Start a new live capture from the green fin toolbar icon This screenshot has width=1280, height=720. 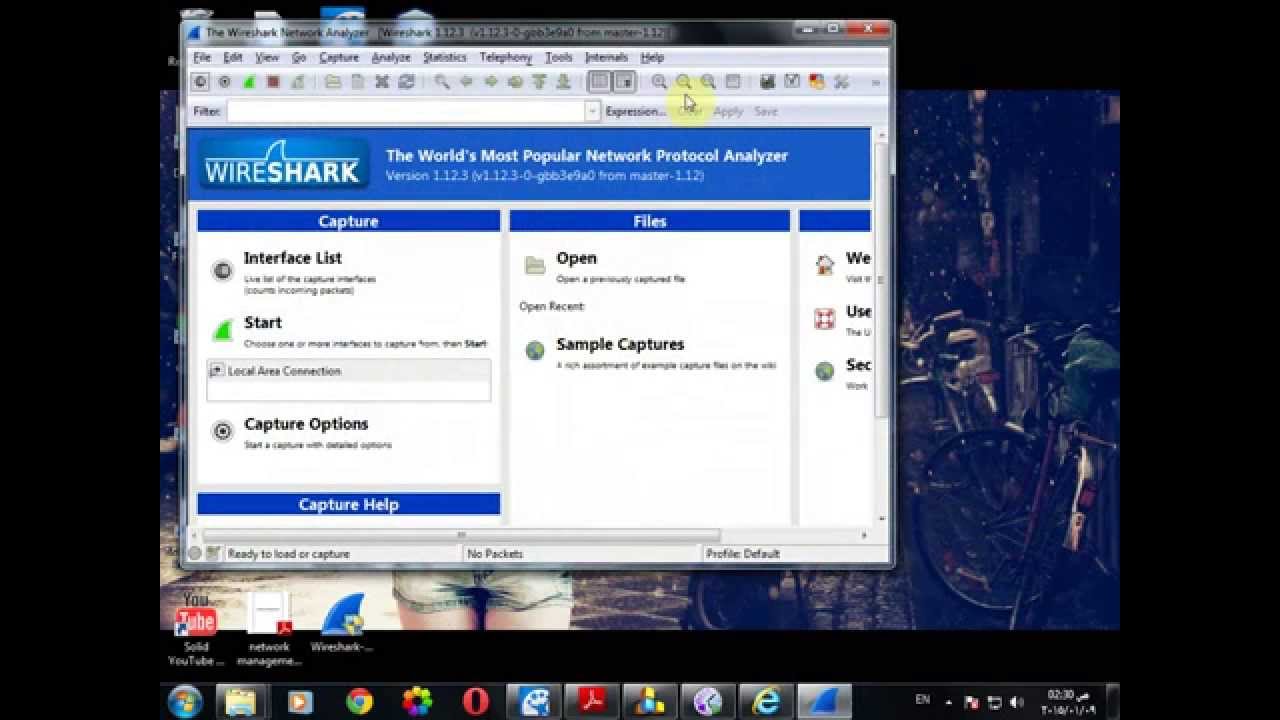click(248, 82)
